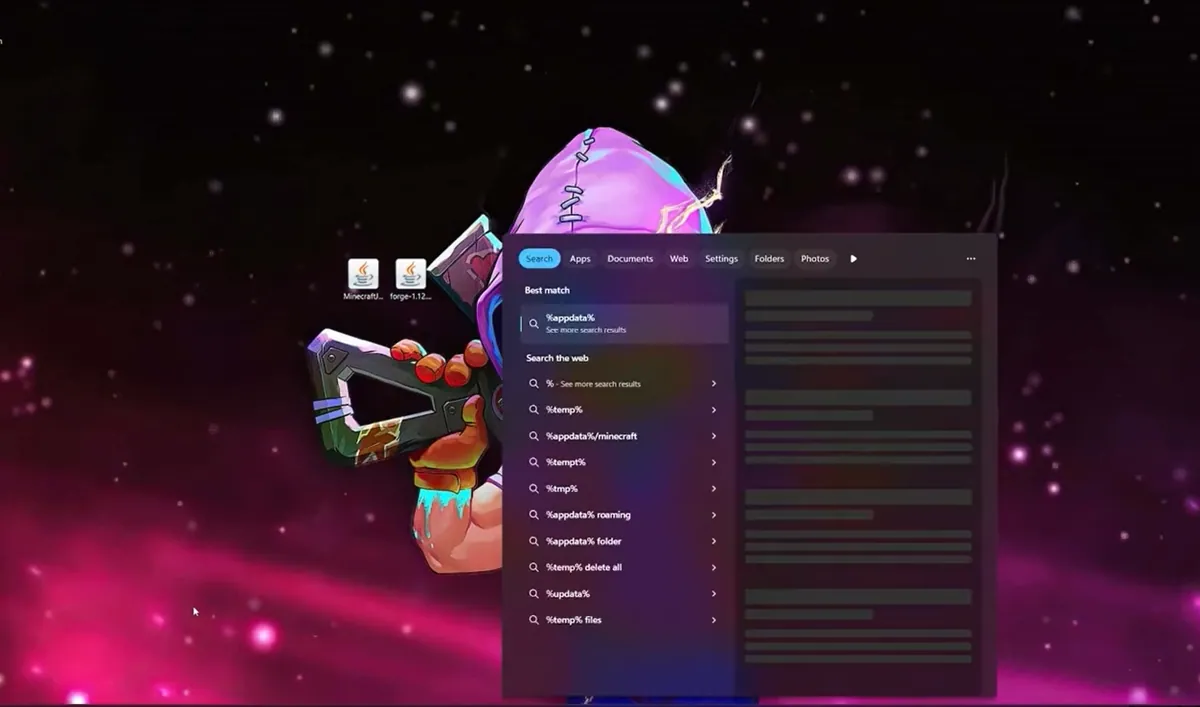Select the '%appdata% roaming' suggestion
1200x707 pixels.
[x=624, y=515]
